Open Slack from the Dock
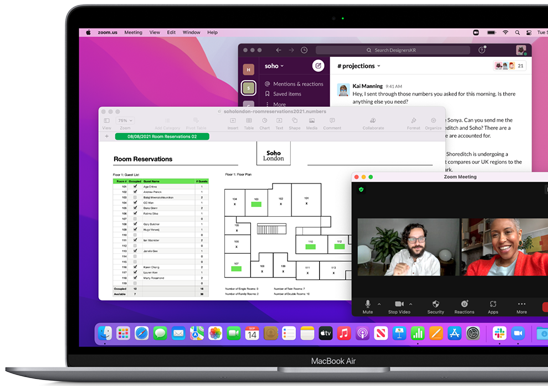The image size is (548, 386). 499,333
